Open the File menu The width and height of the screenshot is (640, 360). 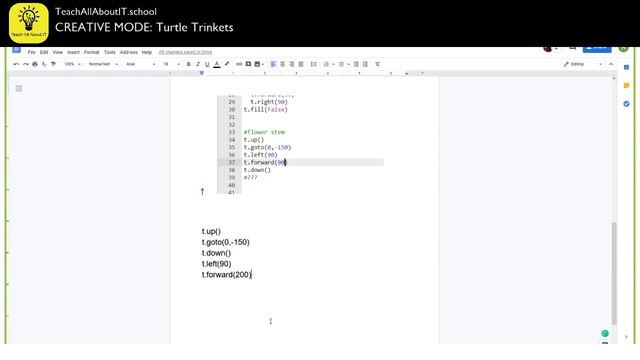pos(31,52)
